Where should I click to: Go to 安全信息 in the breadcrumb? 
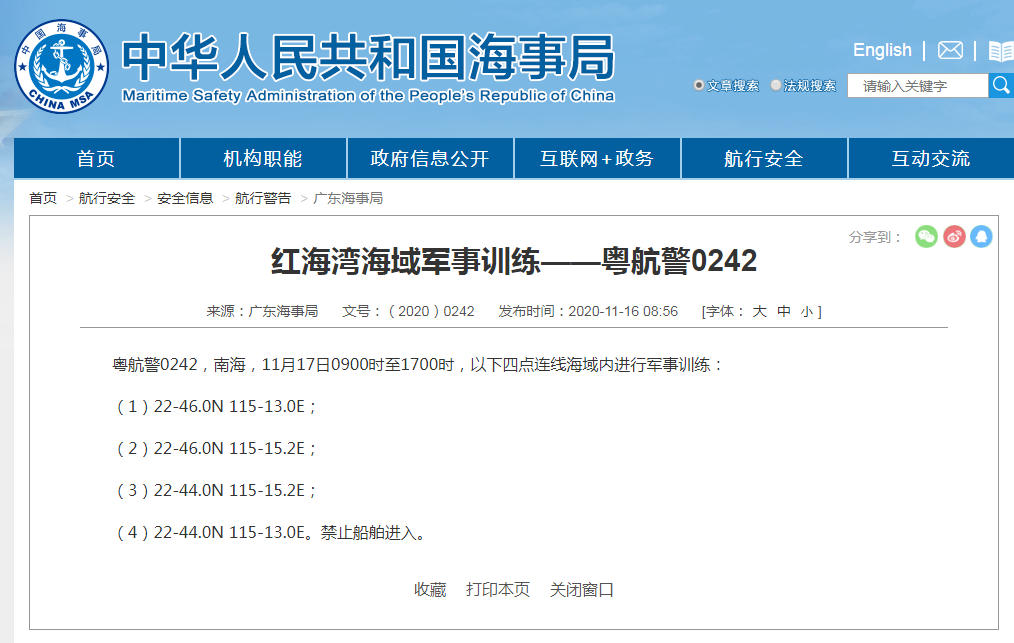[185, 198]
